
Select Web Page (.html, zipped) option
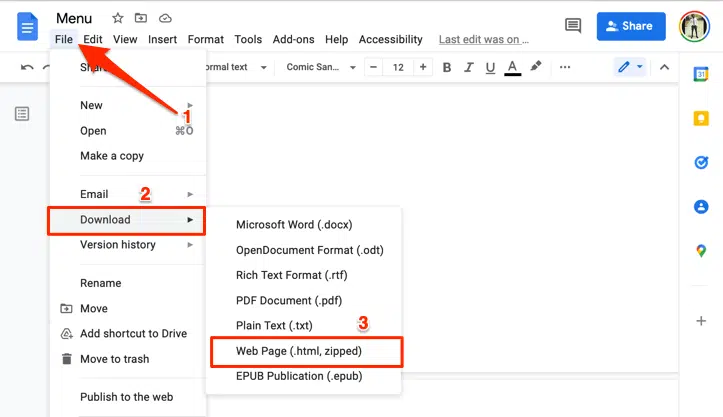click(x=299, y=352)
